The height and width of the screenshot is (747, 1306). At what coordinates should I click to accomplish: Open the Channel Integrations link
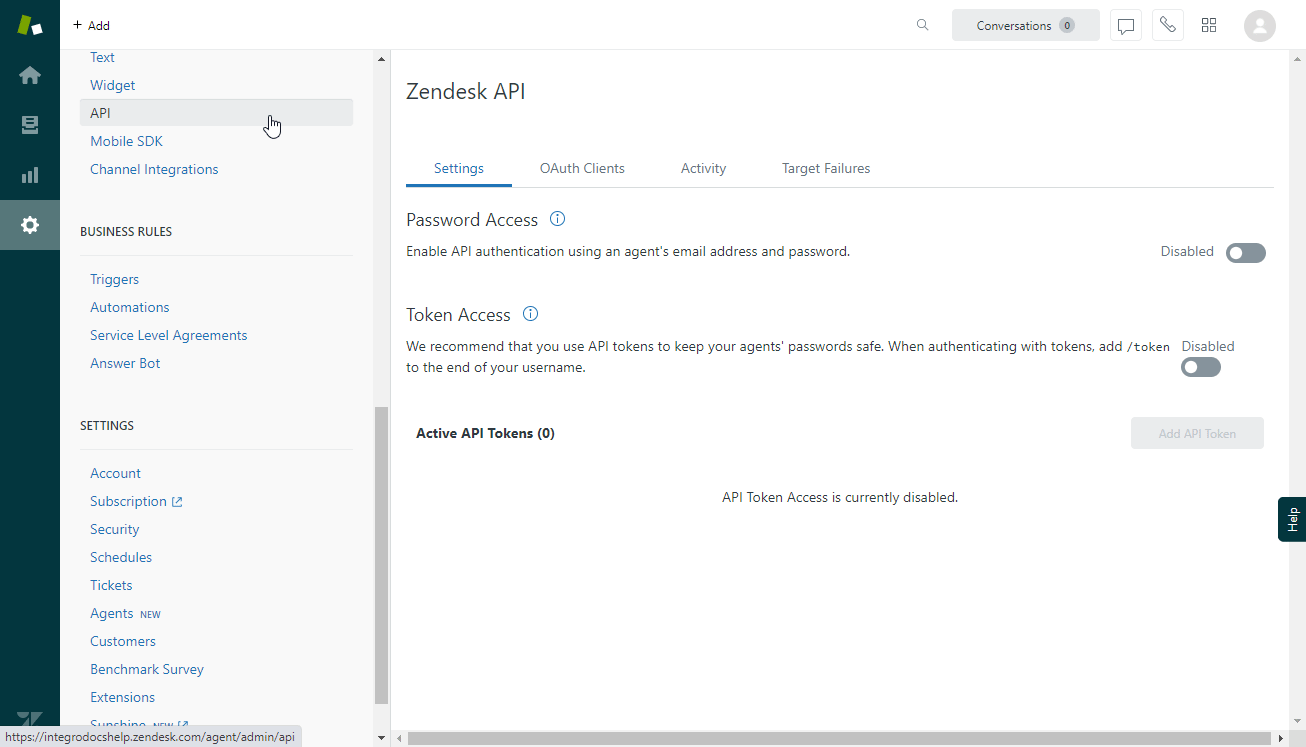coord(154,170)
